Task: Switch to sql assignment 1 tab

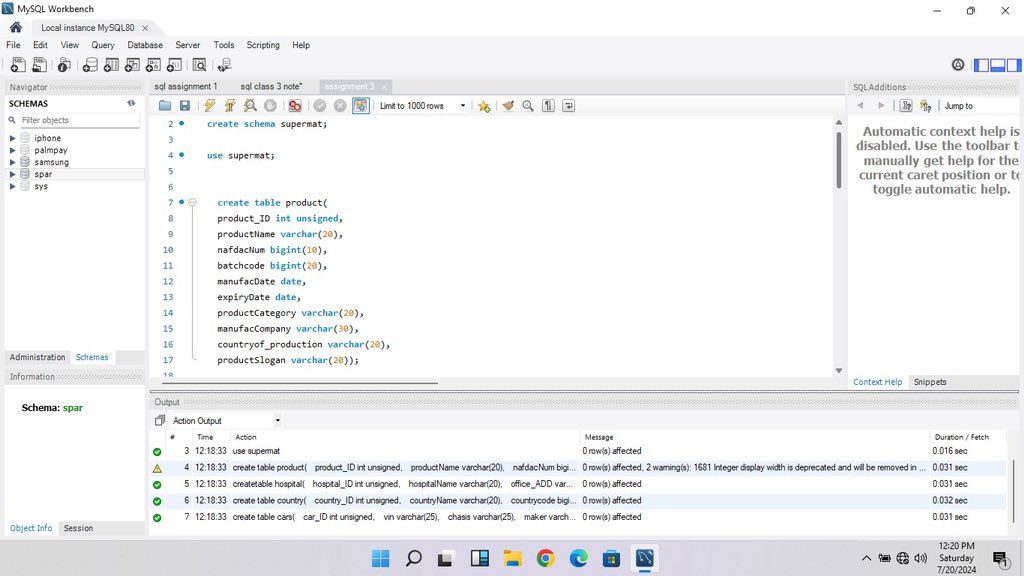Action: [186, 86]
